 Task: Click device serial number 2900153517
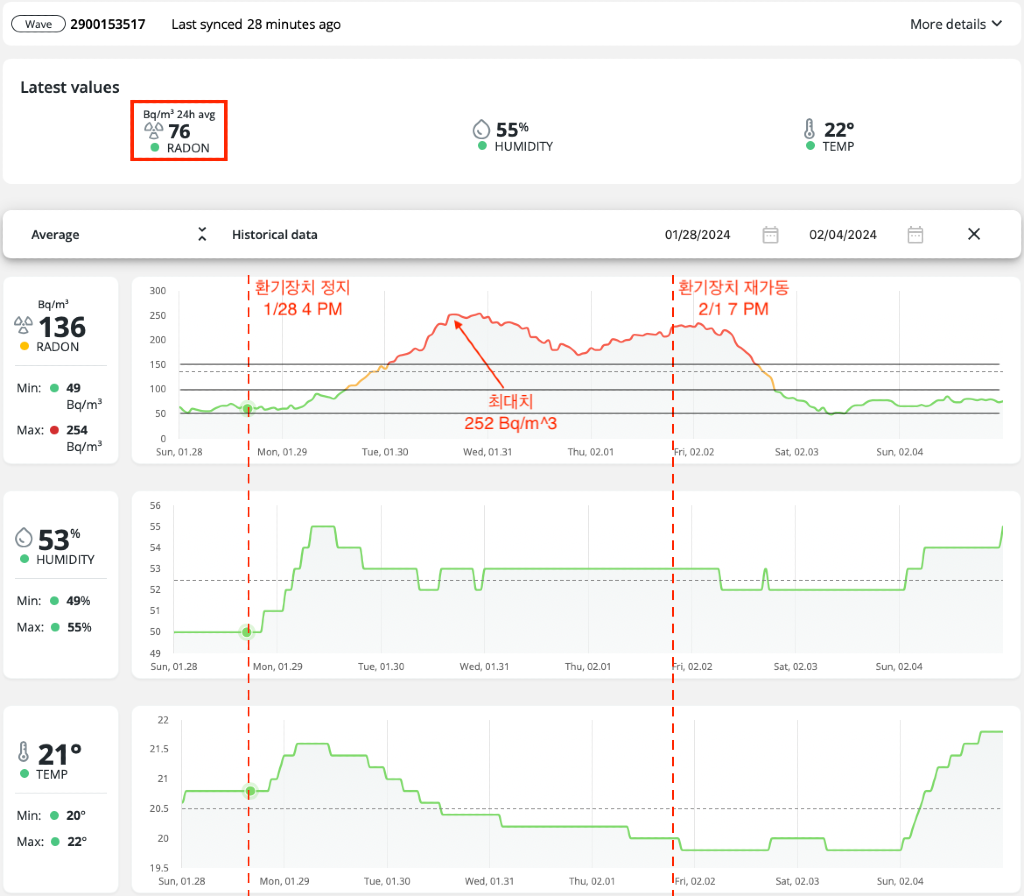pos(107,24)
